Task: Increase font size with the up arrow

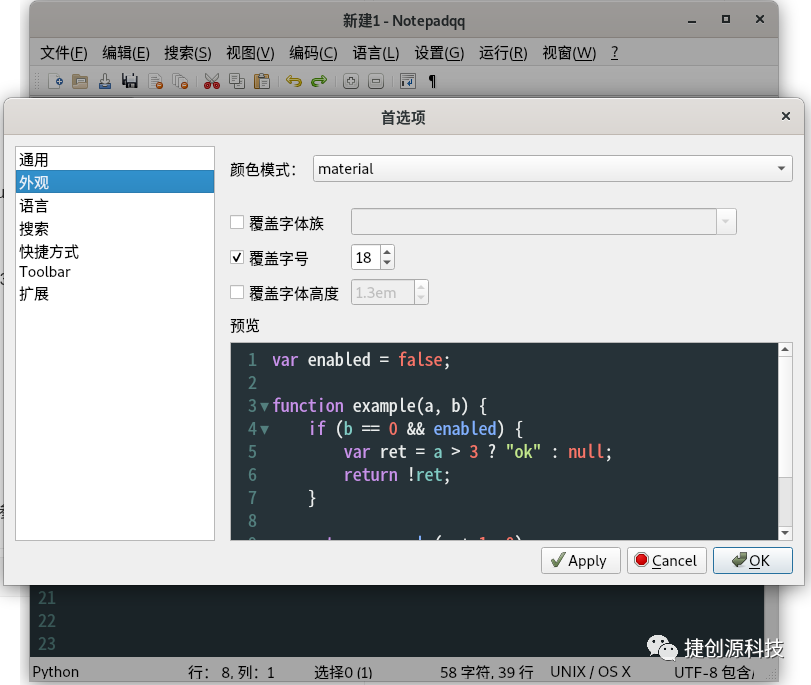Action: 387,251
